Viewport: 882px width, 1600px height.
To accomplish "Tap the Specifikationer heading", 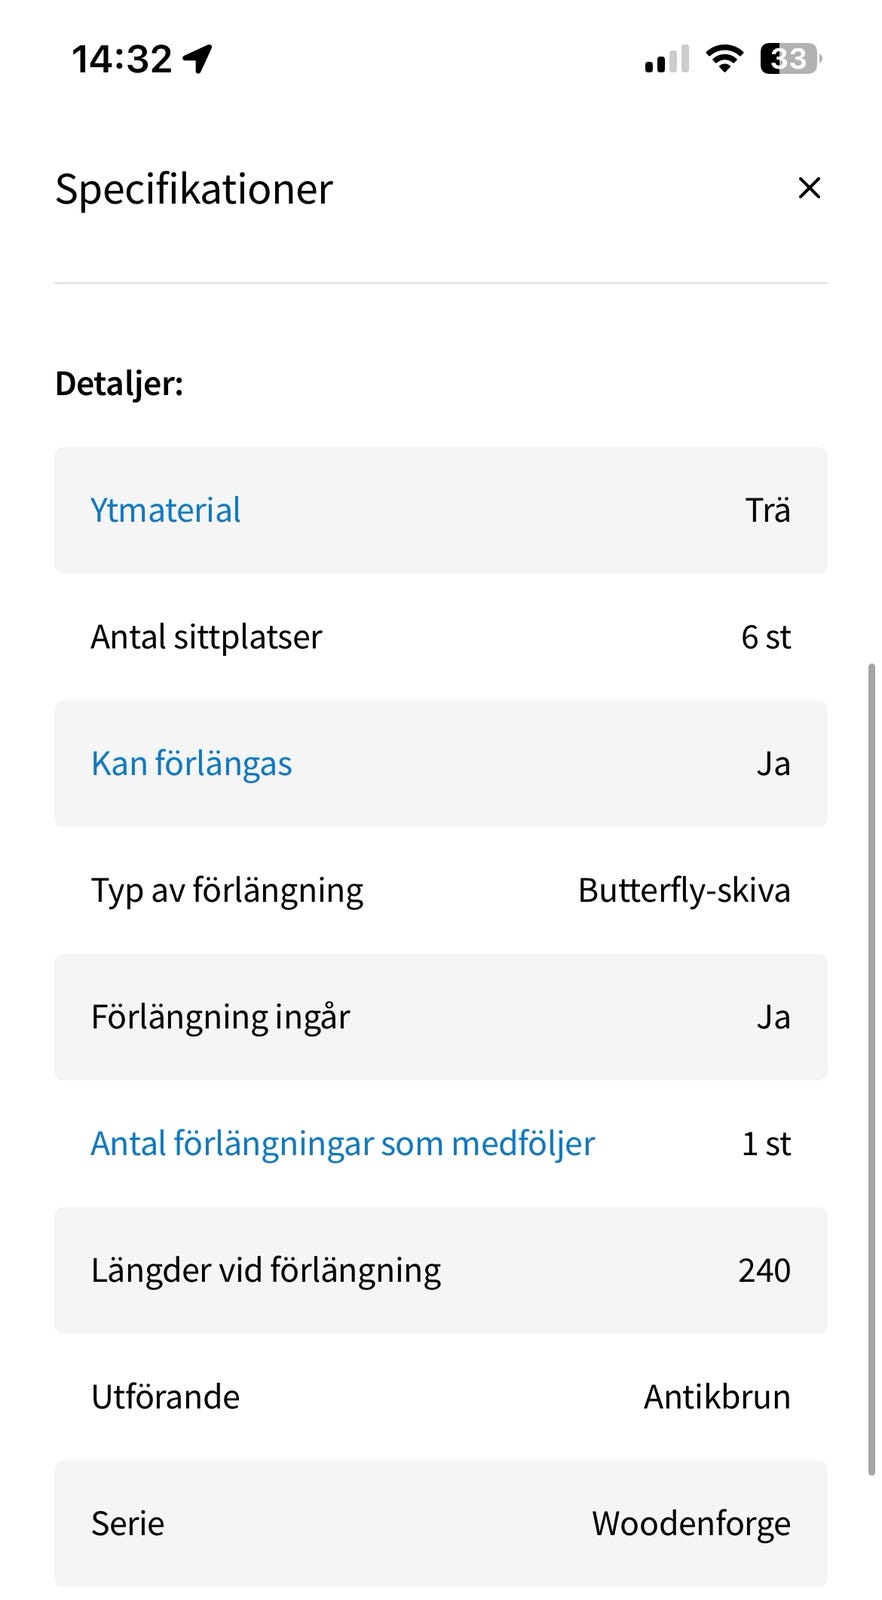I will pyautogui.click(x=194, y=189).
